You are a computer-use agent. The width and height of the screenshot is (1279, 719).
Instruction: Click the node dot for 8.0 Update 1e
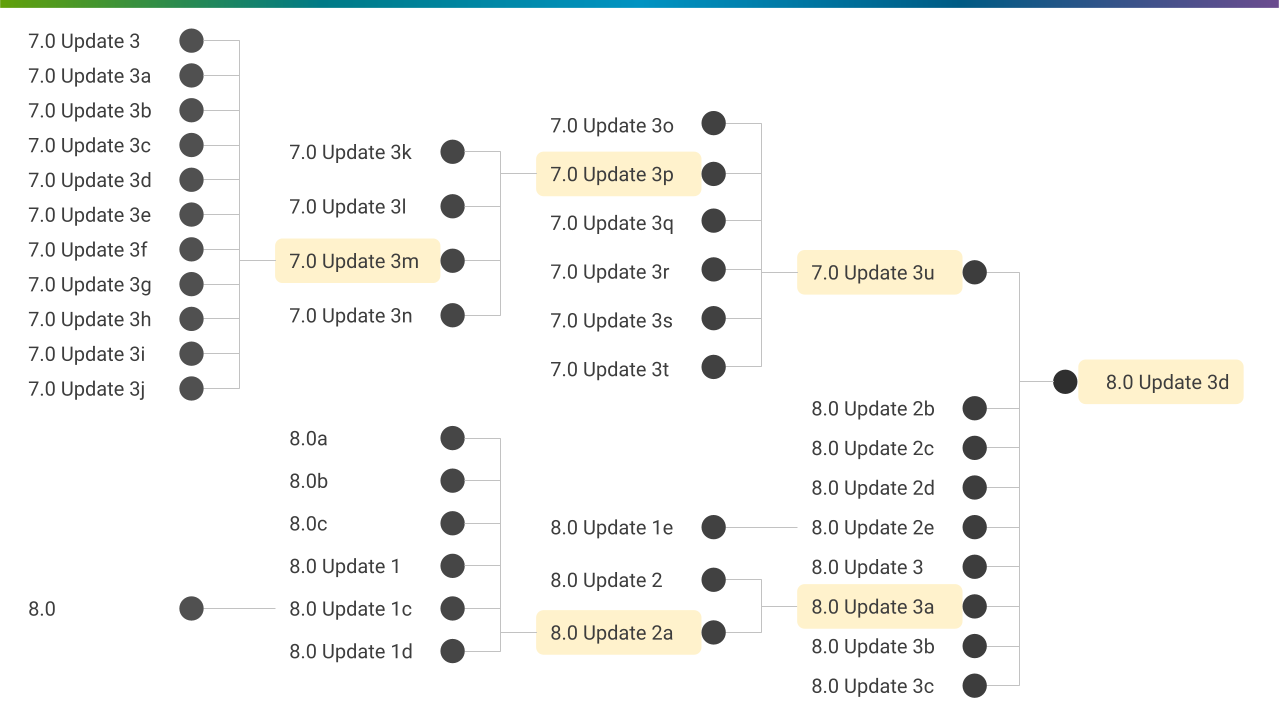pos(713,527)
